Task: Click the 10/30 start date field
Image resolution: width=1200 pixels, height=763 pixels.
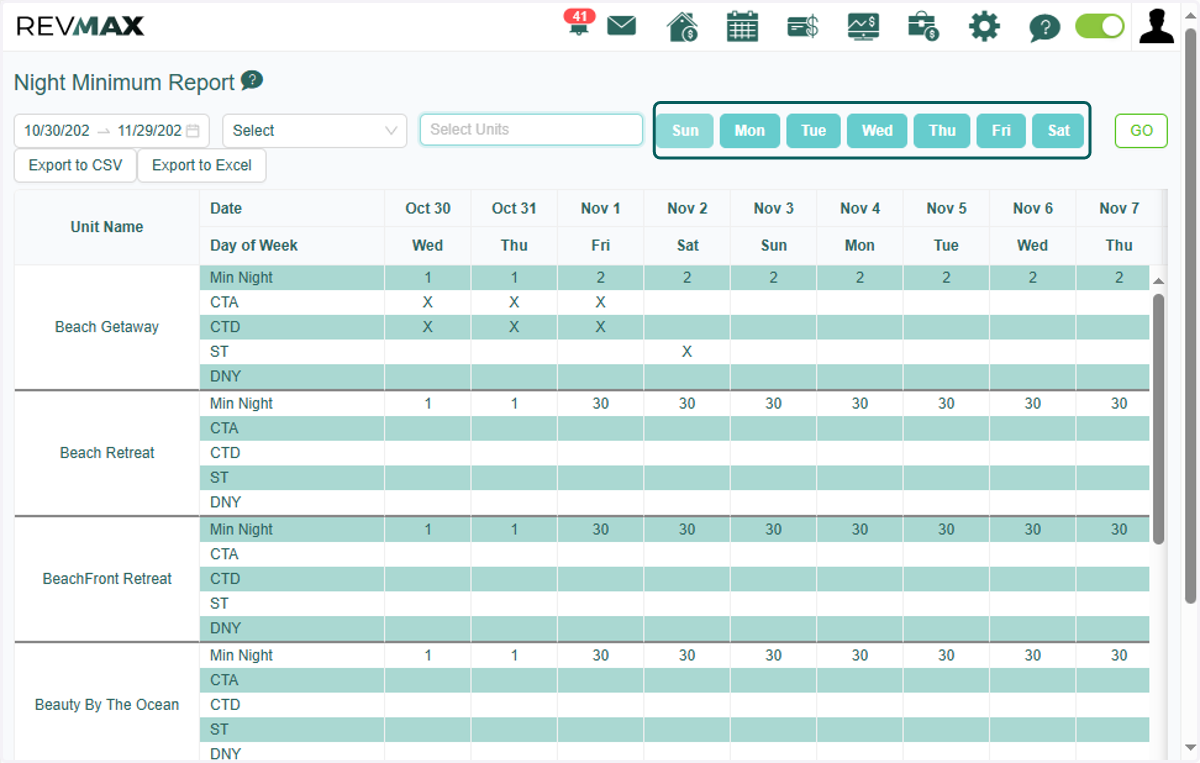Action: pos(57,130)
